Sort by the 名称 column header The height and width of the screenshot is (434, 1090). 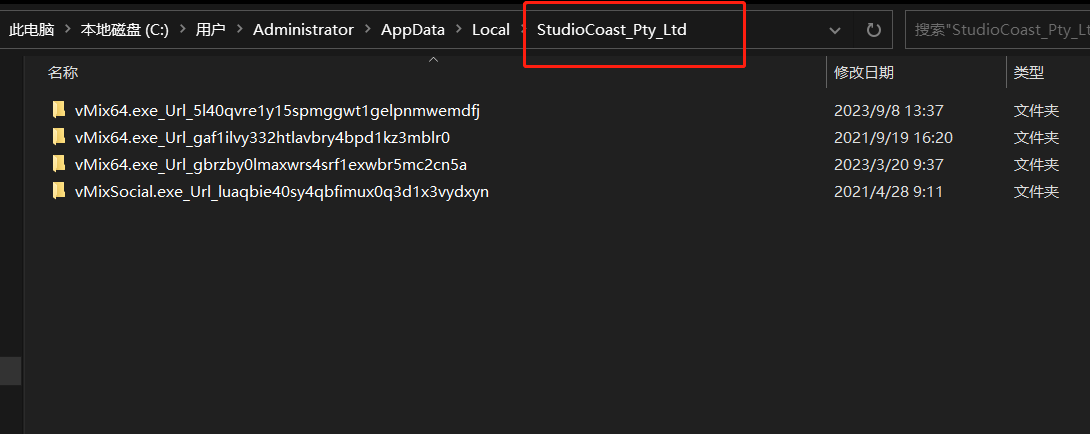tap(63, 72)
